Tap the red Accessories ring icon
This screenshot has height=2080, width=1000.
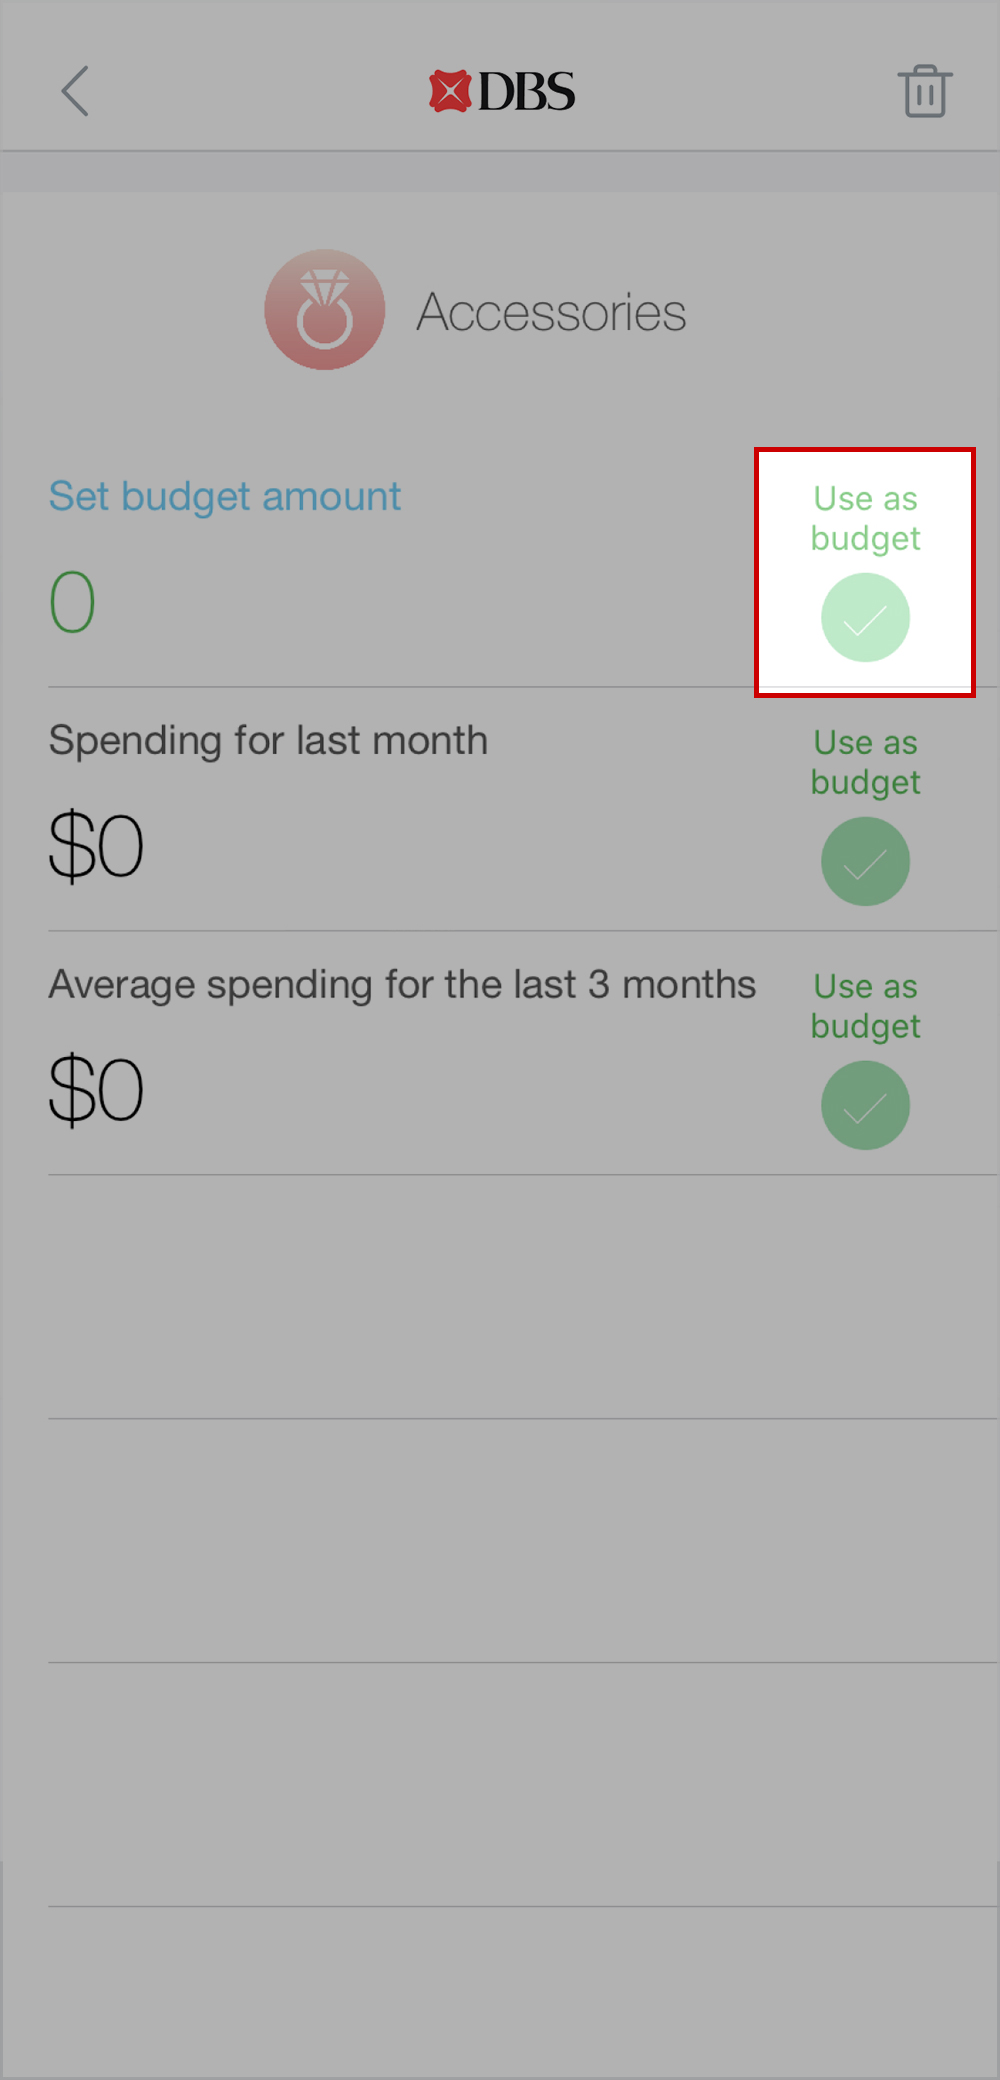[324, 310]
